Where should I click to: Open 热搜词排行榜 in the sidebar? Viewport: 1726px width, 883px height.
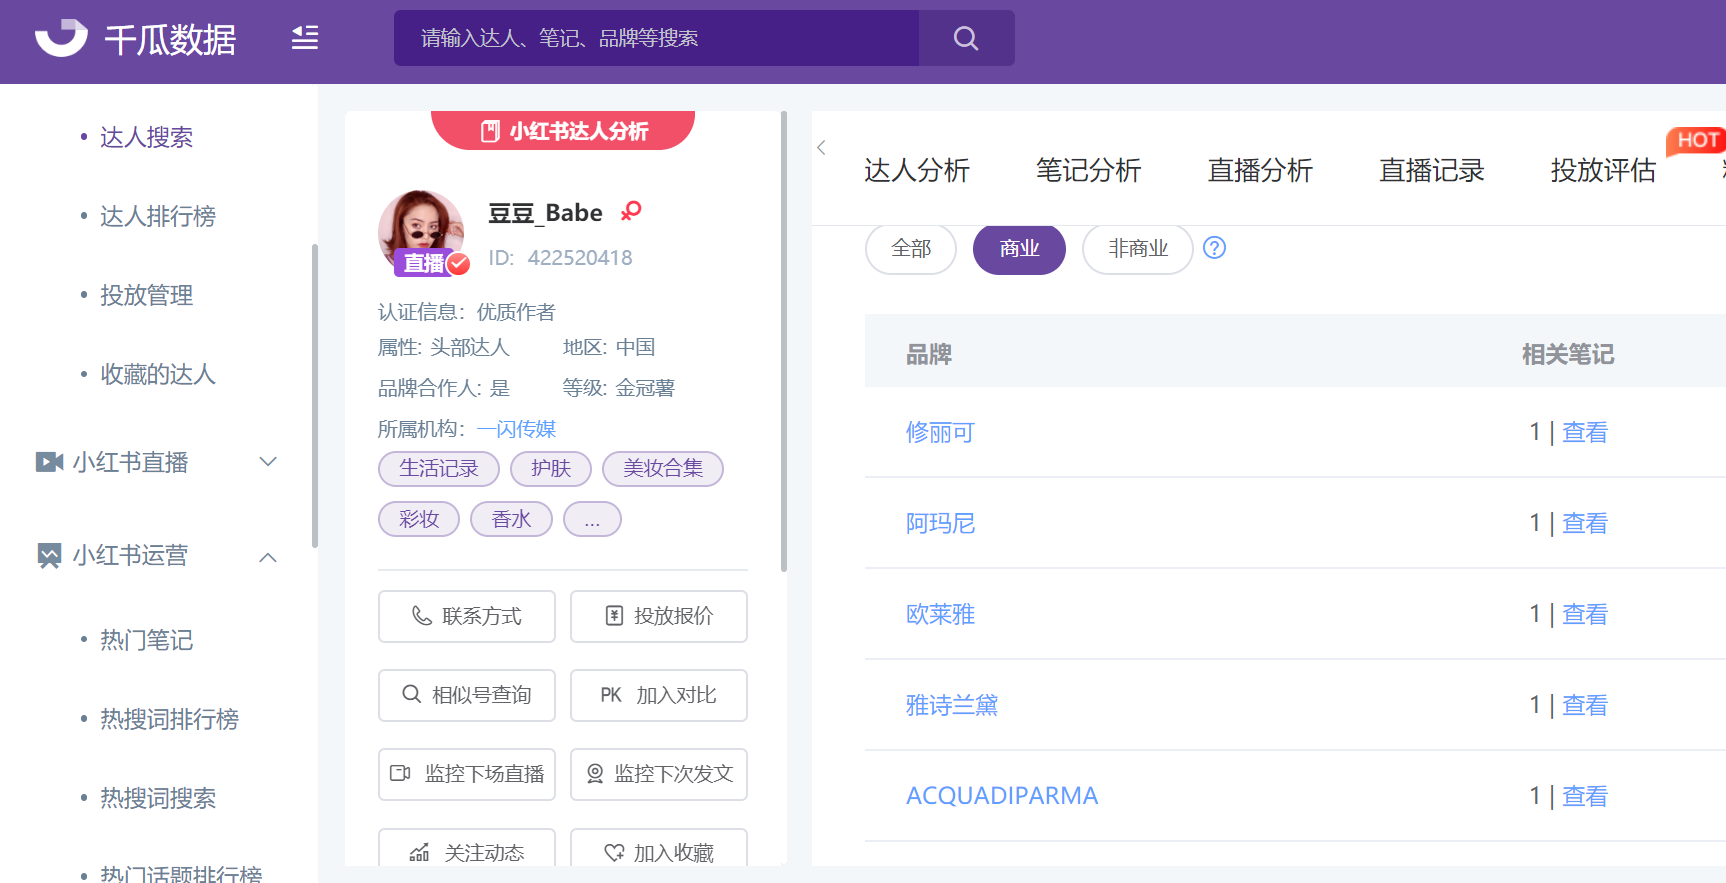click(x=169, y=719)
